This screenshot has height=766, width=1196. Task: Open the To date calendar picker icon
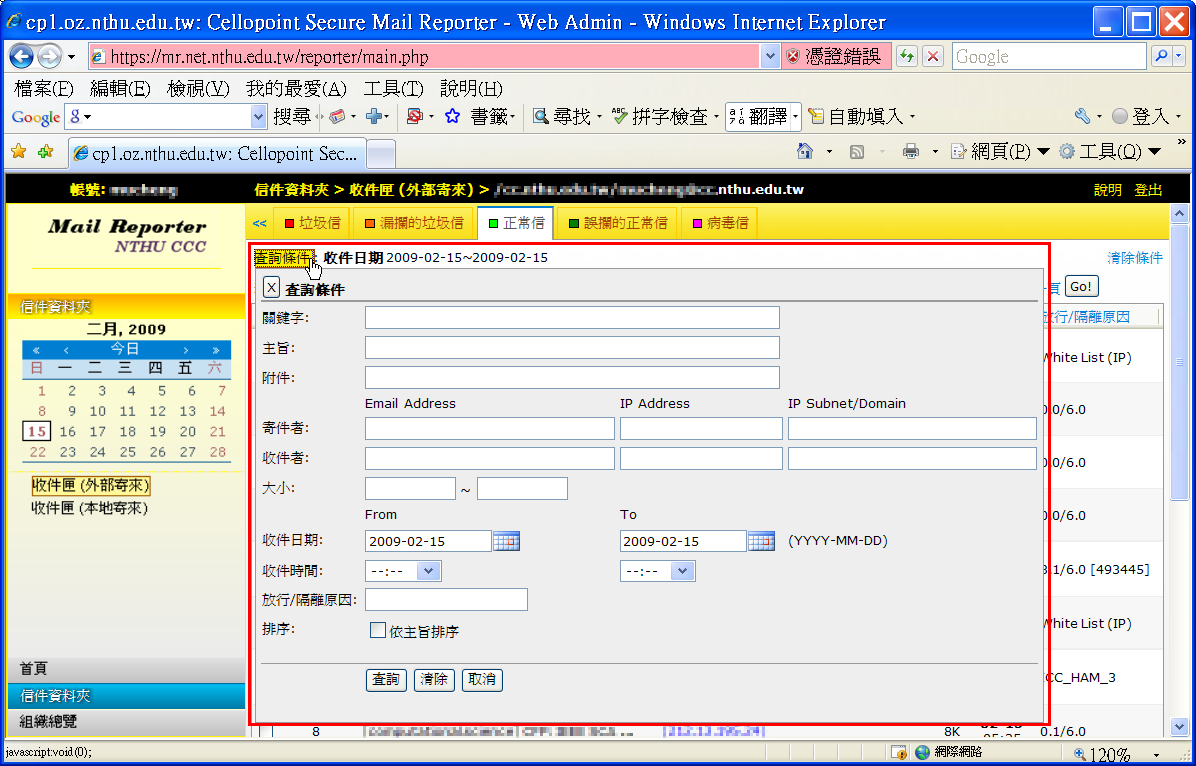[762, 541]
